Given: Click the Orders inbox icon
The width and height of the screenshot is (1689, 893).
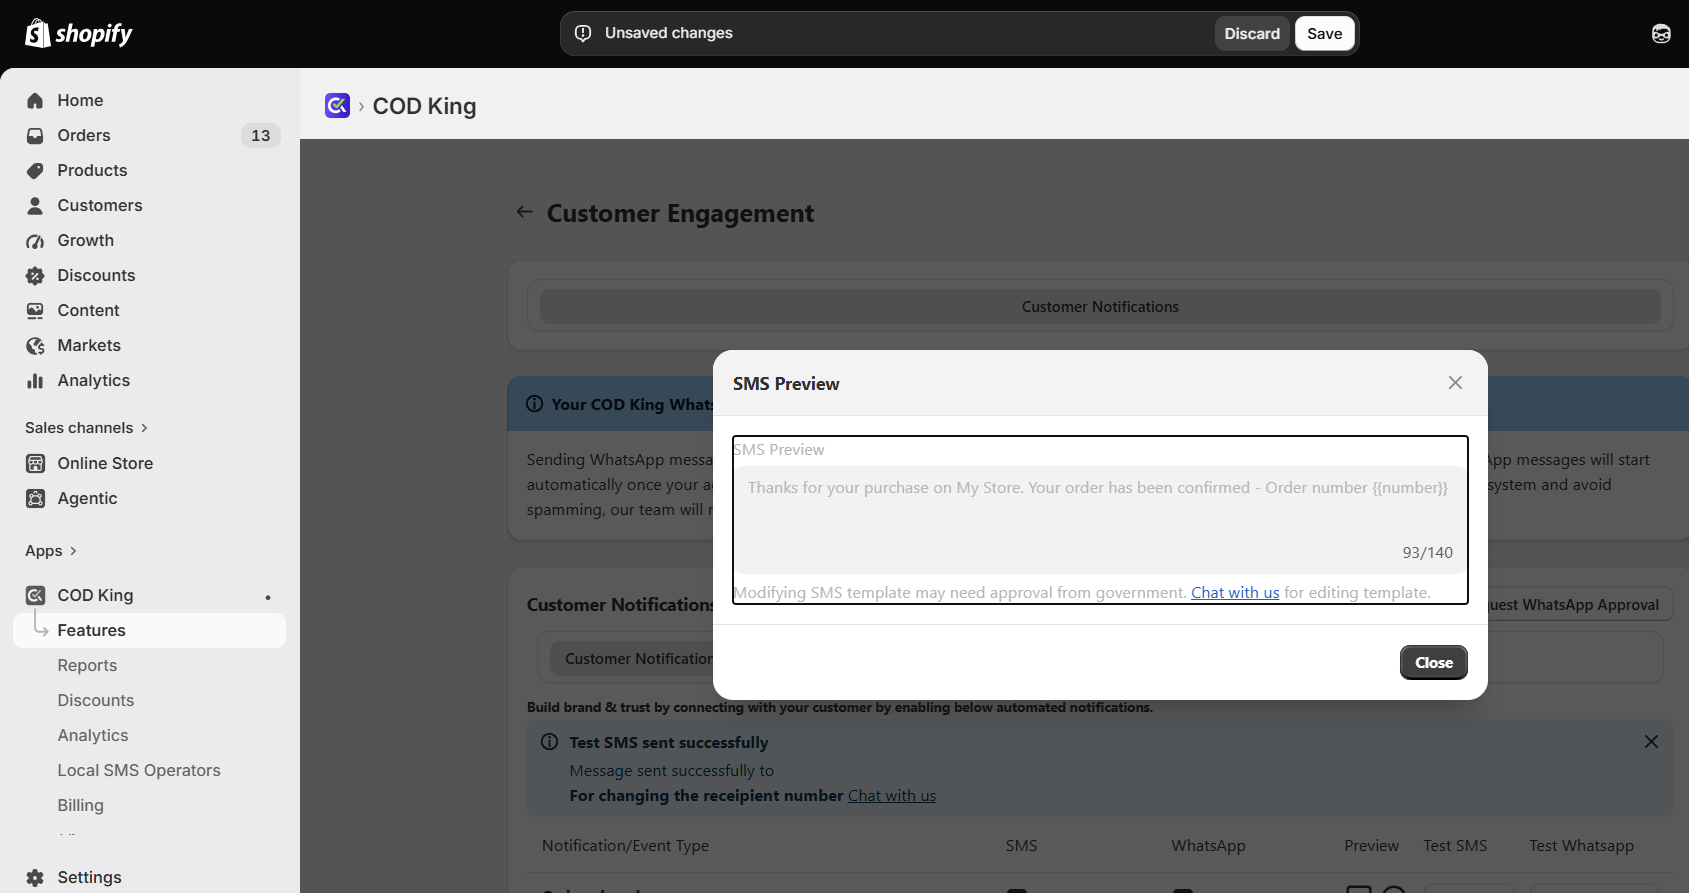Looking at the screenshot, I should pyautogui.click(x=35, y=135).
